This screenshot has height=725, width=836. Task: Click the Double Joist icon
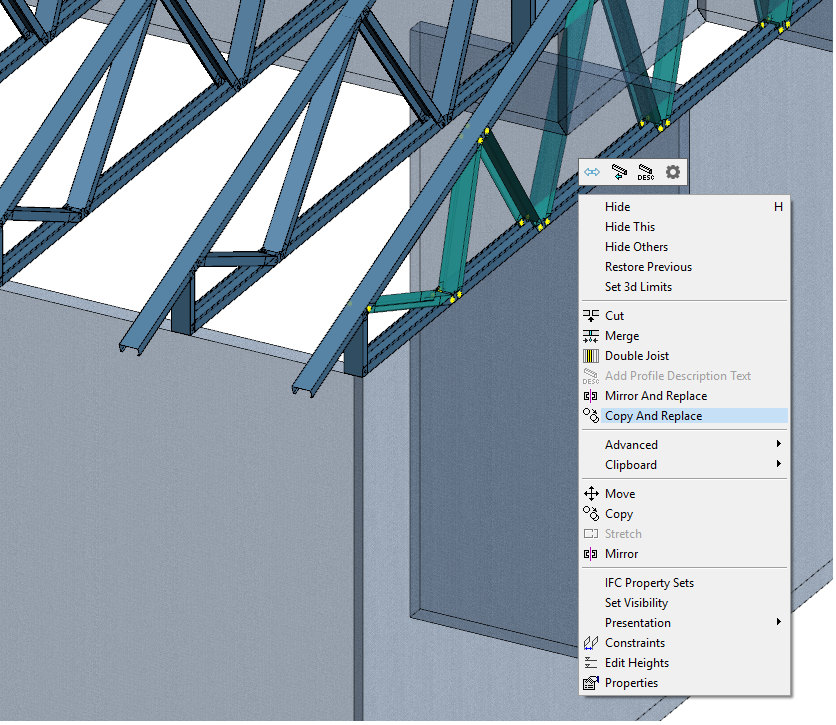590,356
